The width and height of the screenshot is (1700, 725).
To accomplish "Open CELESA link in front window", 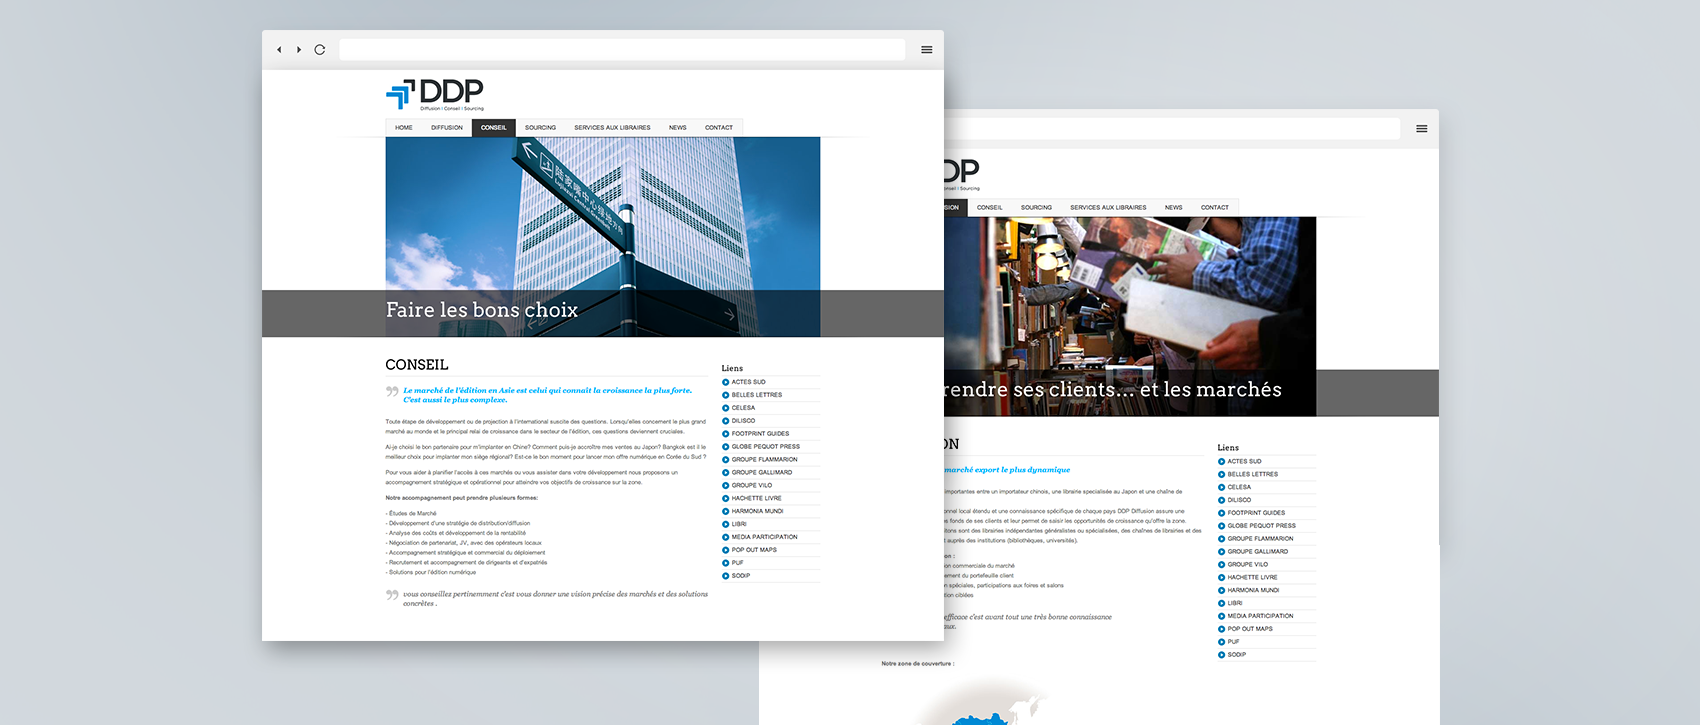I will click(743, 408).
